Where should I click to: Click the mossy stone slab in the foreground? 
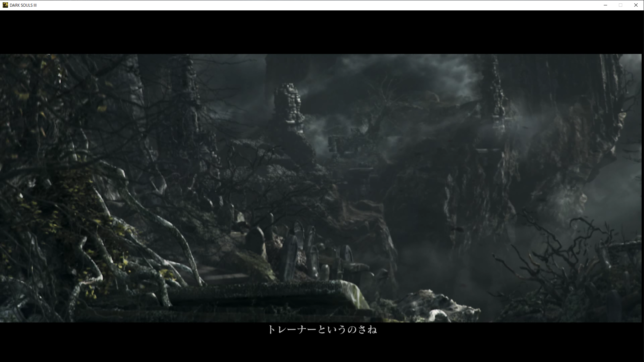pos(267,297)
